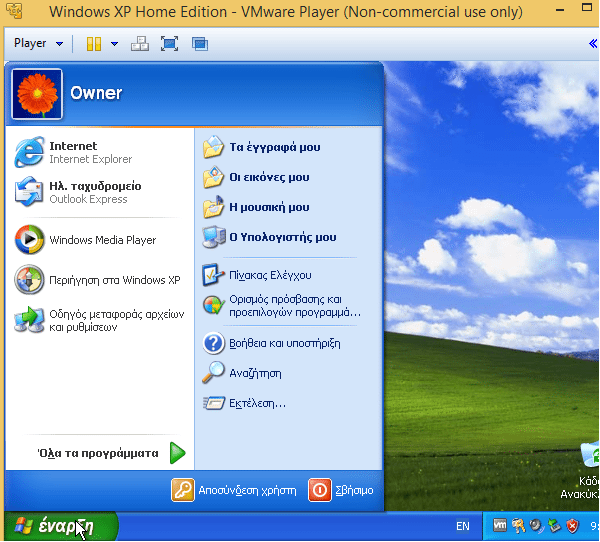The width and height of the screenshot is (600, 542).
Task: Pause the virtual machine
Action: click(x=94, y=44)
